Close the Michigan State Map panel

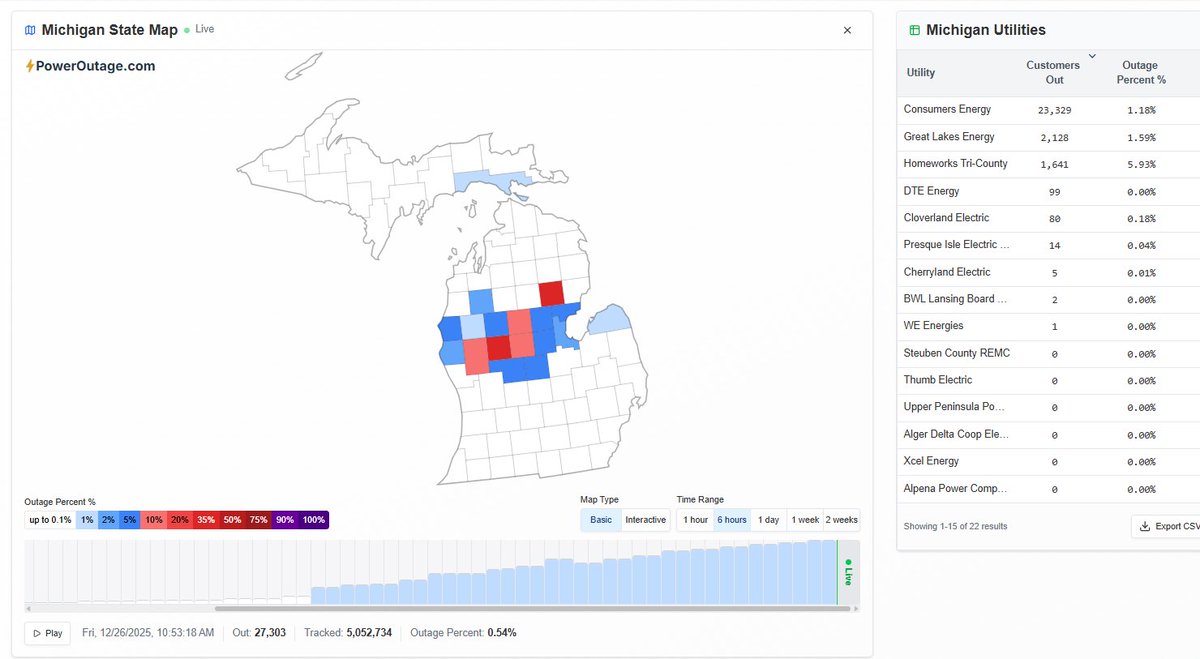click(x=847, y=29)
